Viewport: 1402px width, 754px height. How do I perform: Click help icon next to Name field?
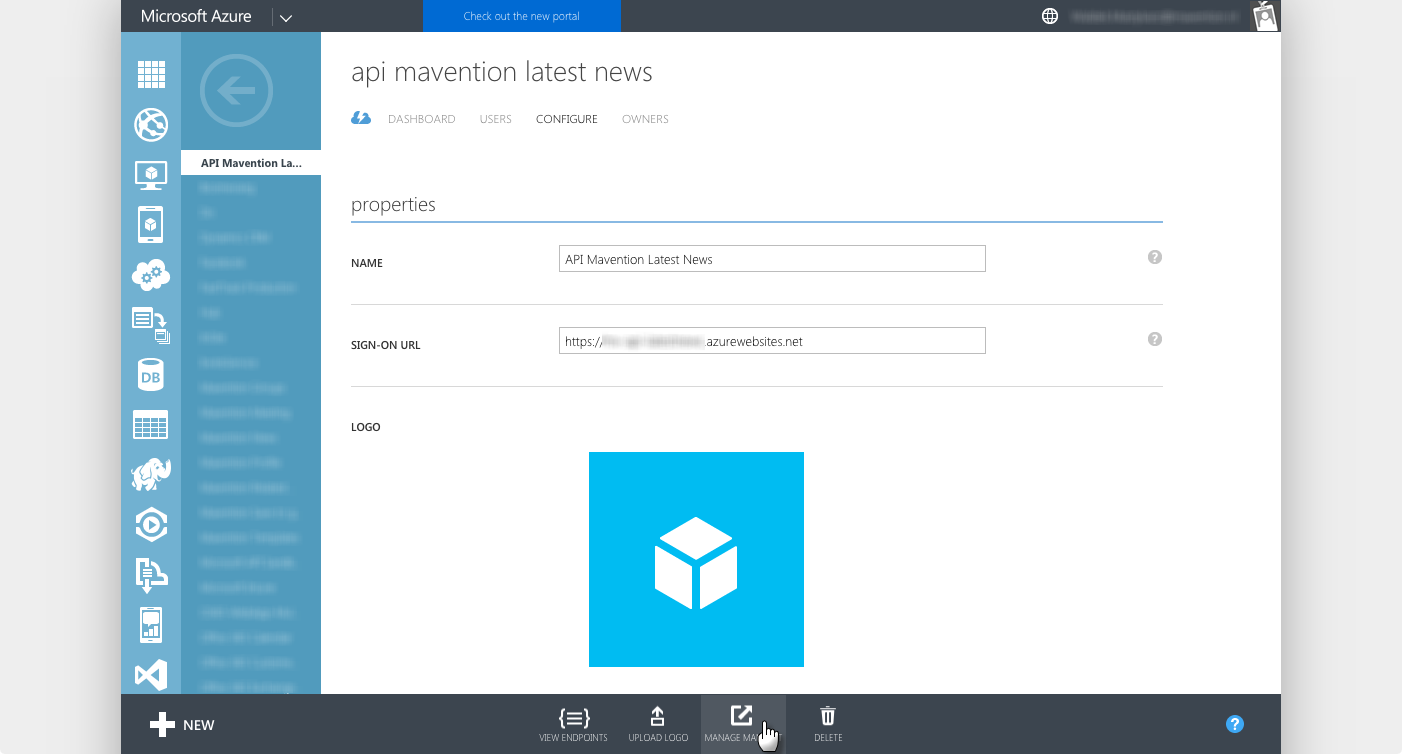pos(1155,257)
